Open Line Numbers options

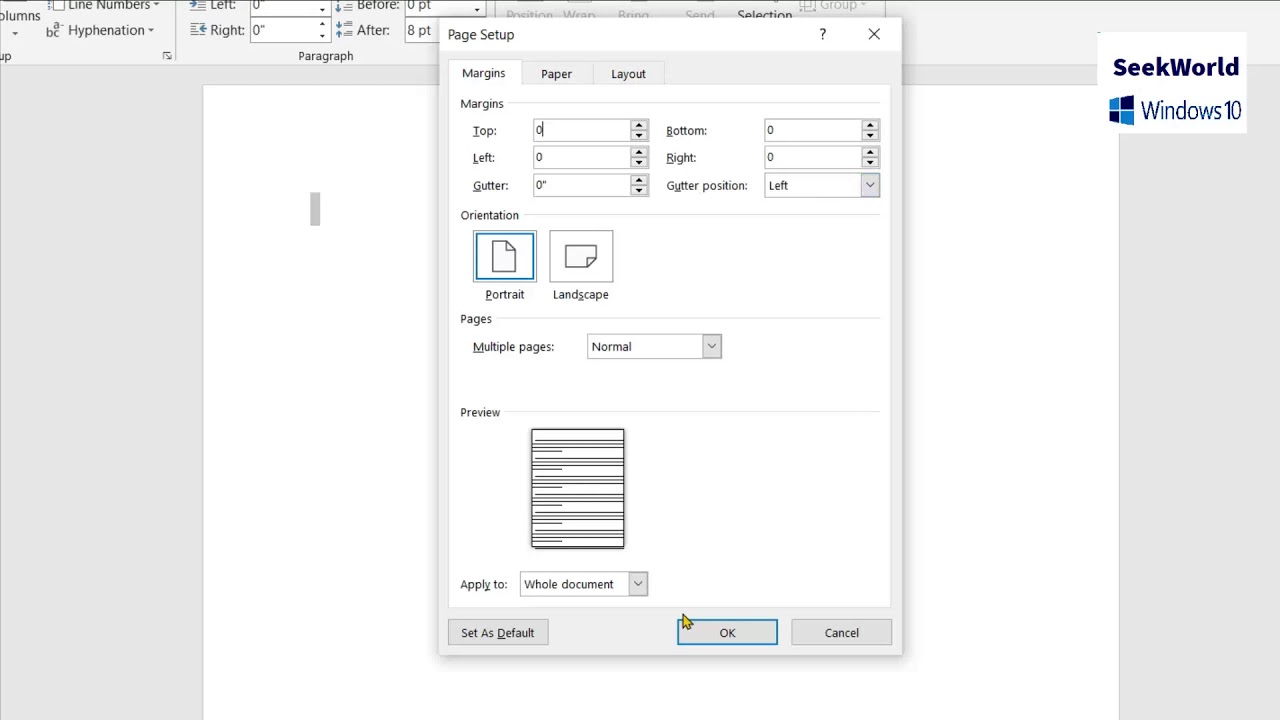[103, 6]
